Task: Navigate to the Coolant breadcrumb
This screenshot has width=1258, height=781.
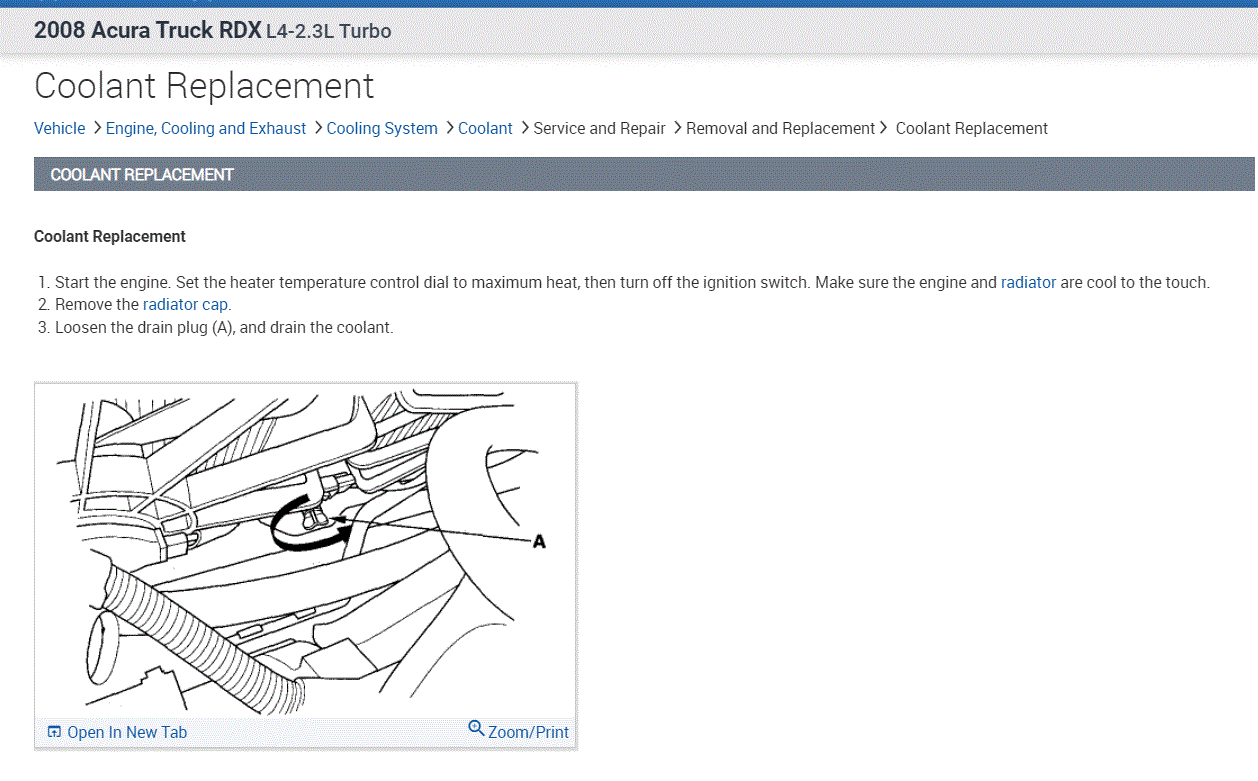Action: tap(485, 128)
